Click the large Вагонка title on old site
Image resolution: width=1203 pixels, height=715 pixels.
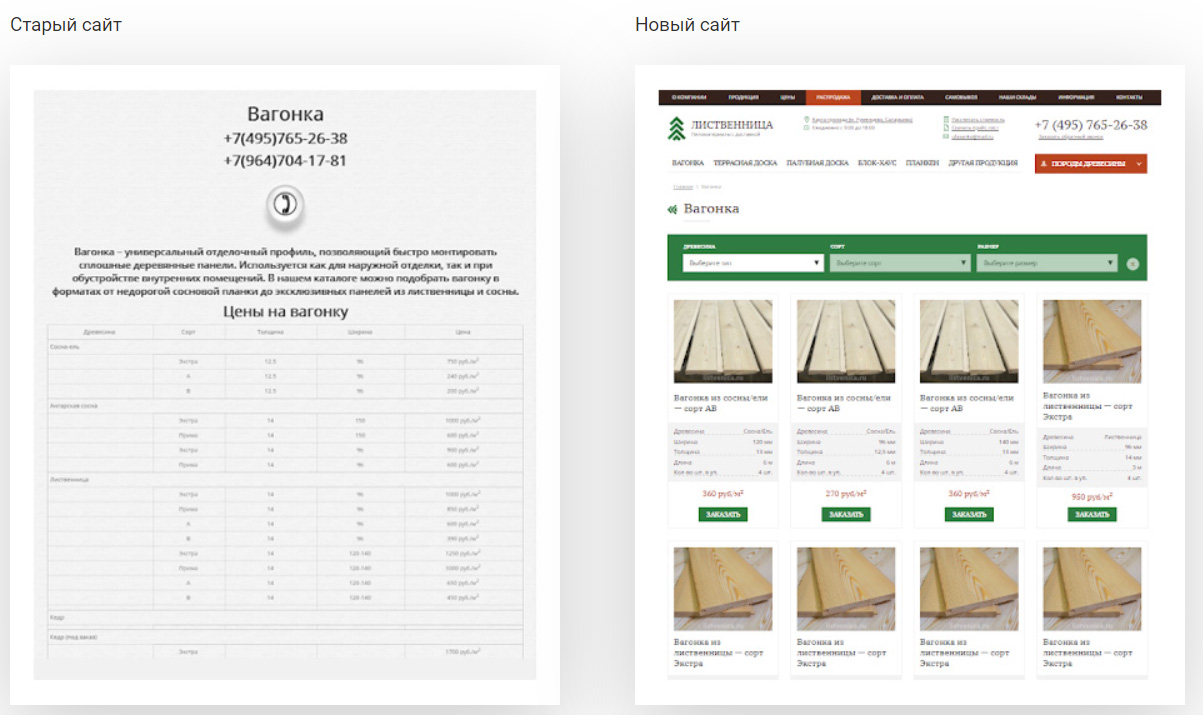[x=285, y=114]
